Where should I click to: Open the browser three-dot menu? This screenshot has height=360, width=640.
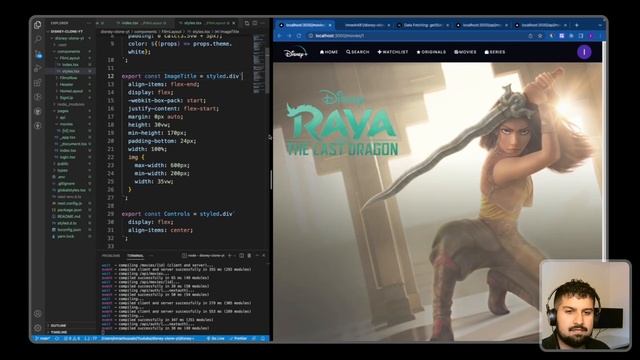600,36
